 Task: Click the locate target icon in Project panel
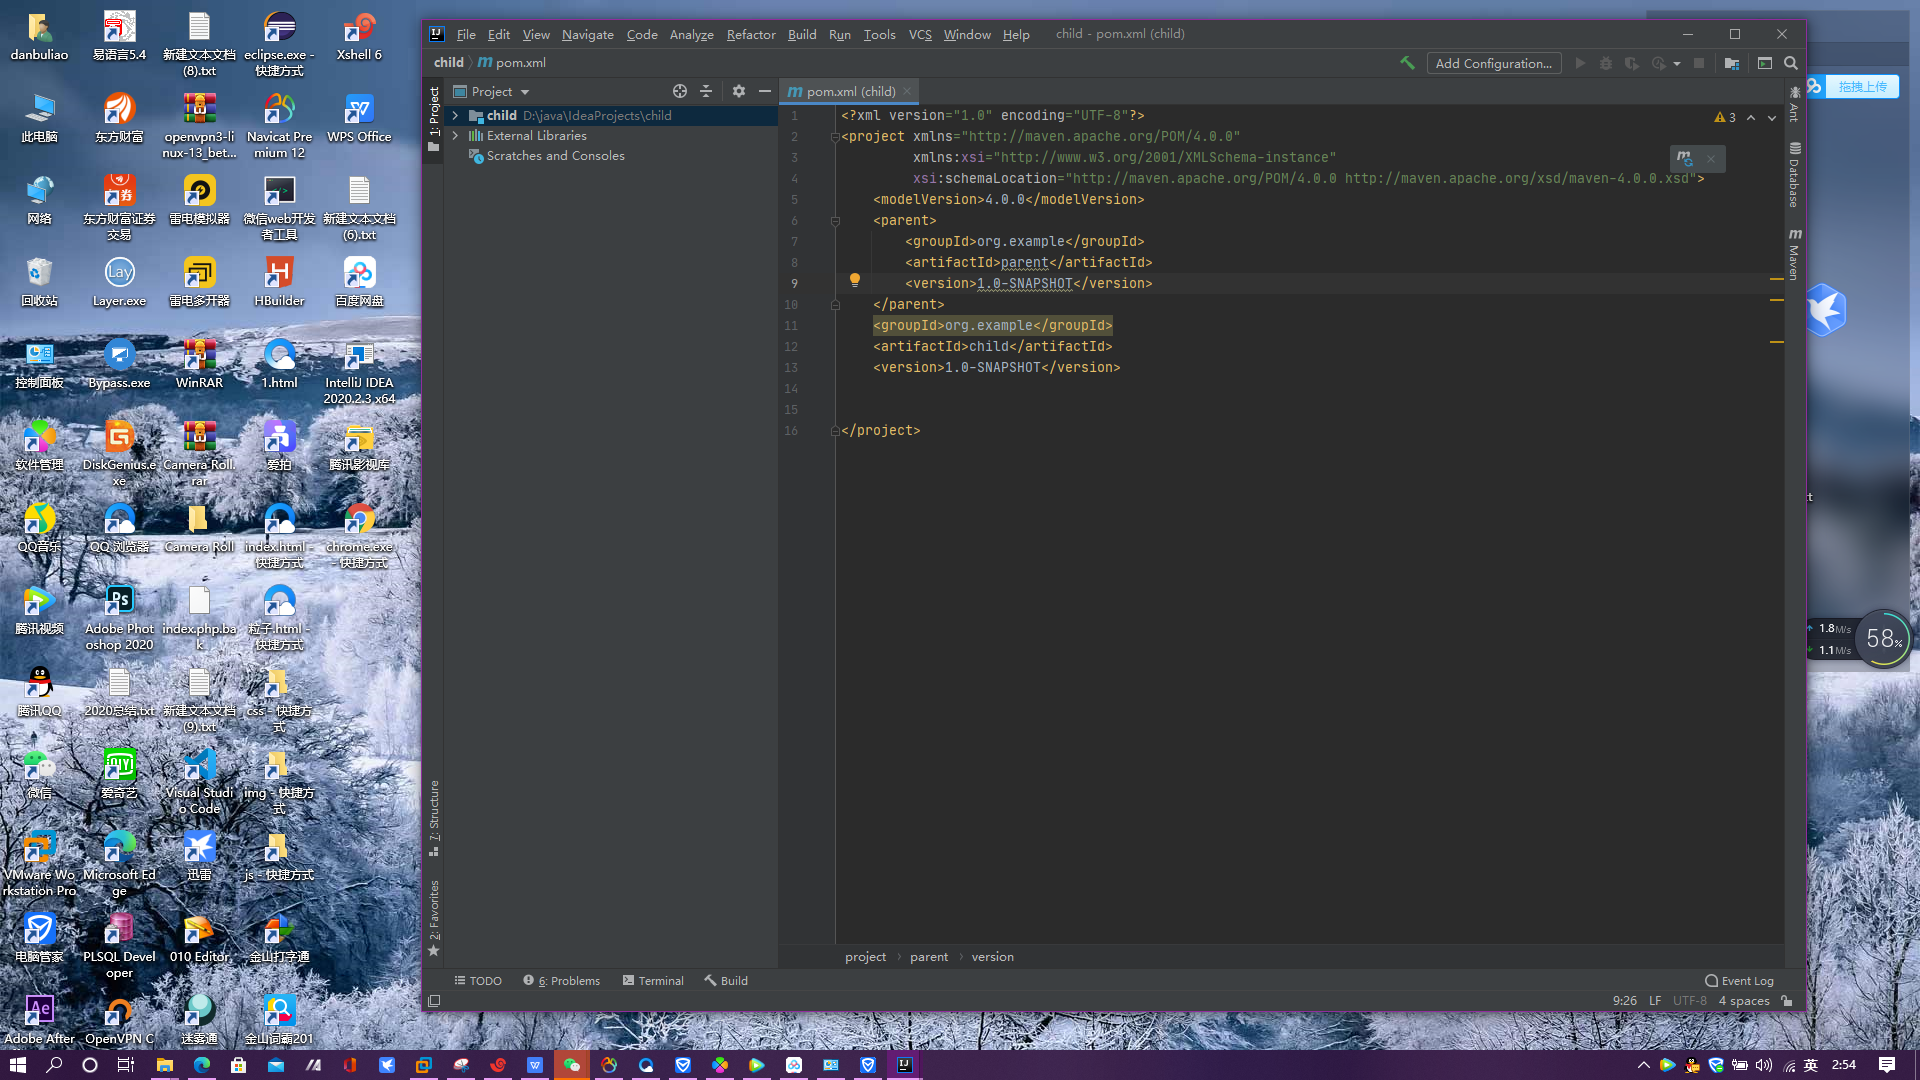[680, 91]
